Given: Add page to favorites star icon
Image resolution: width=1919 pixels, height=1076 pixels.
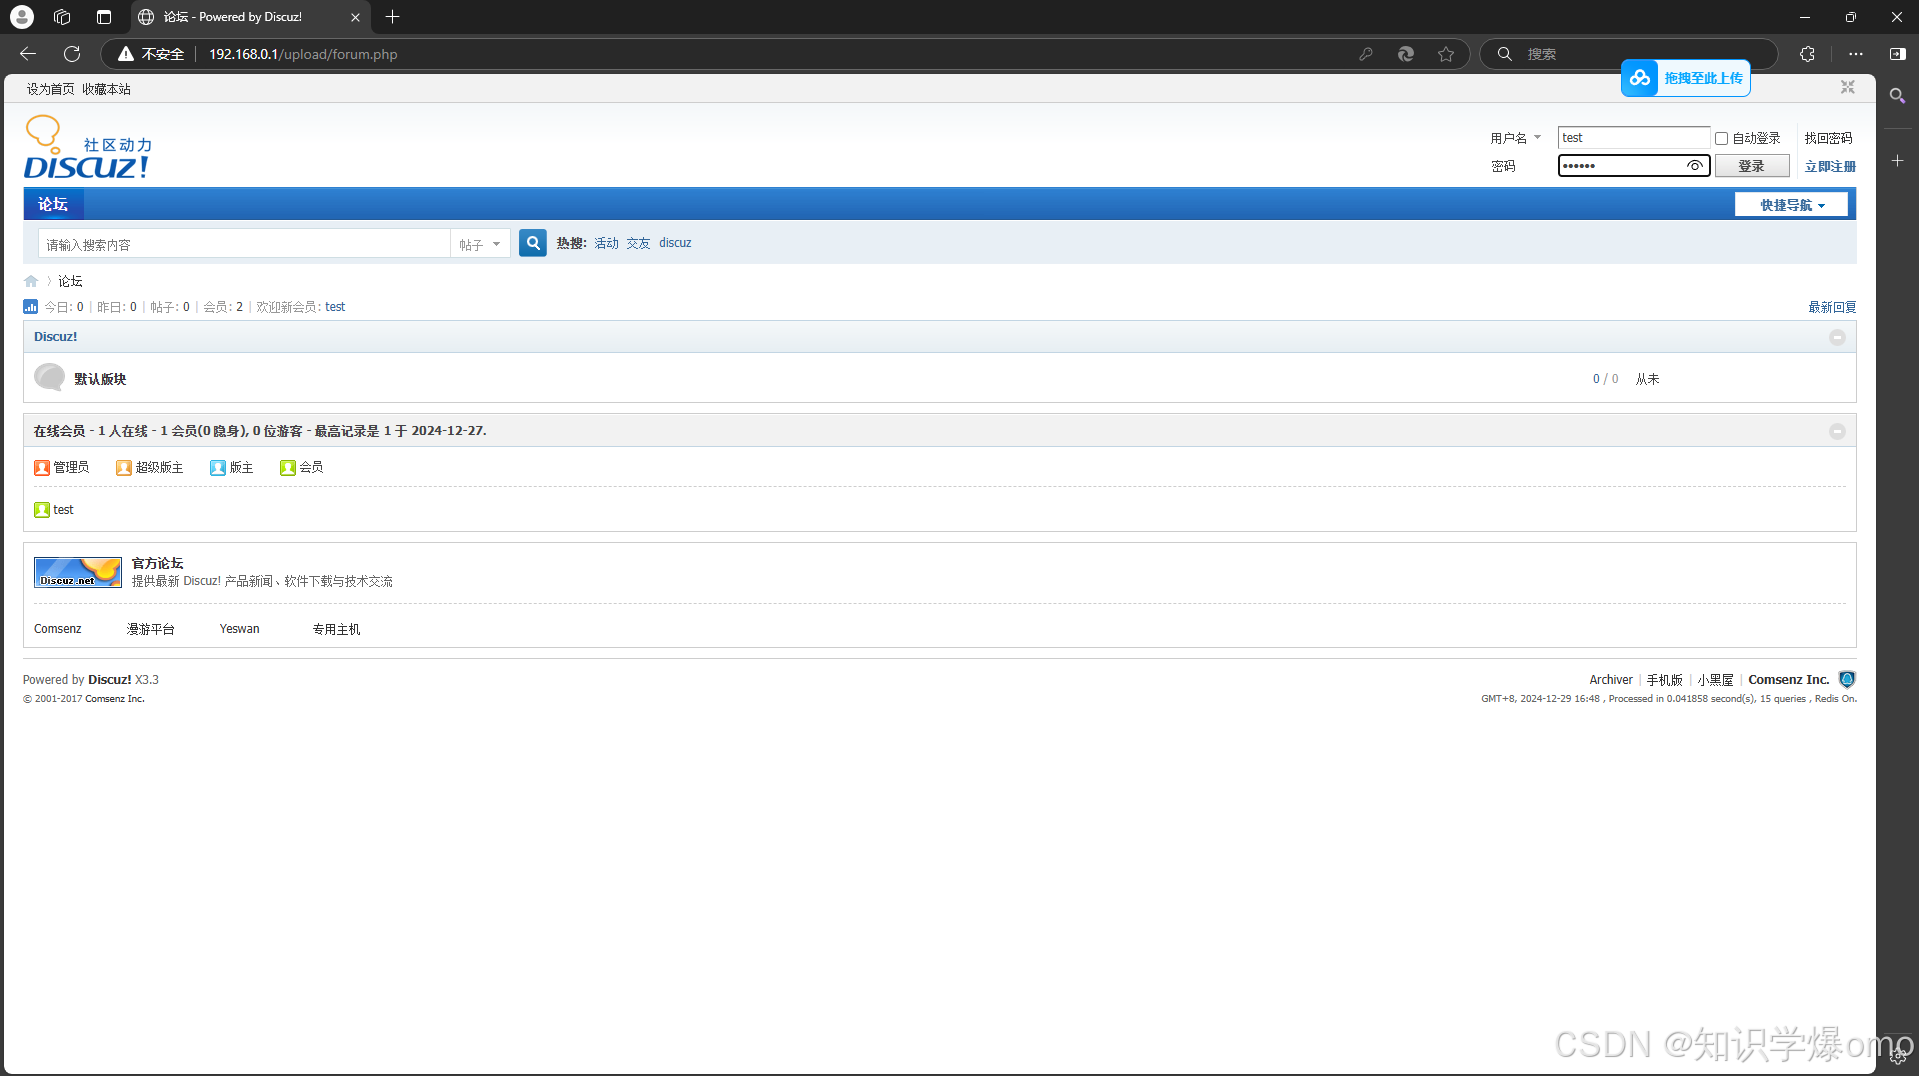Looking at the screenshot, I should (1445, 54).
